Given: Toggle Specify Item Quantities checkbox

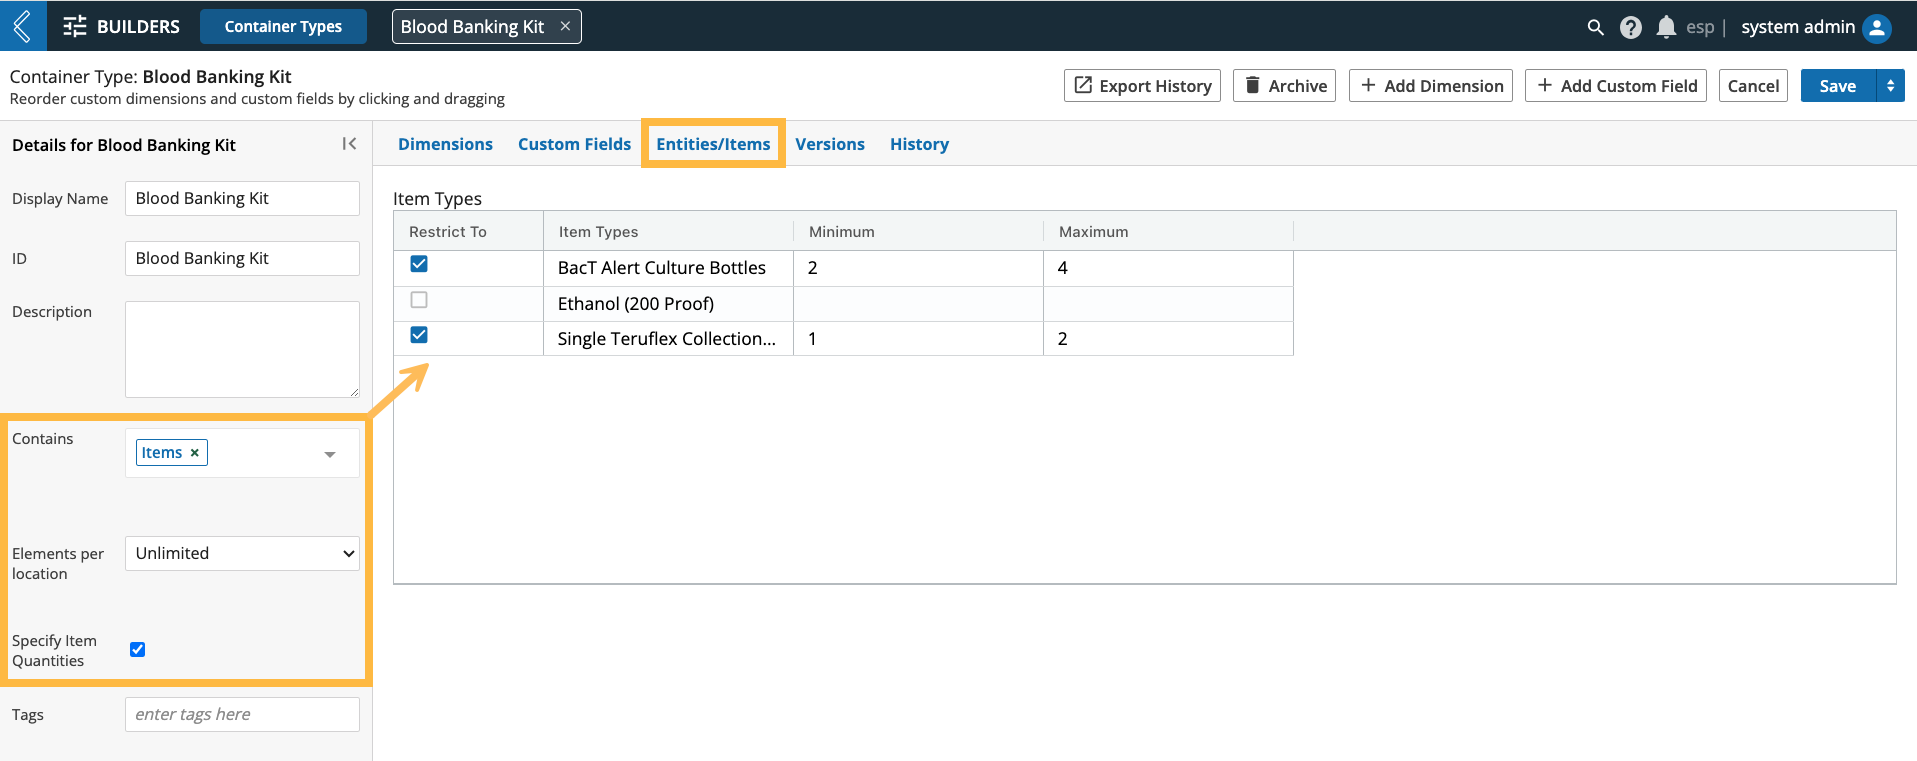Looking at the screenshot, I should tap(138, 649).
